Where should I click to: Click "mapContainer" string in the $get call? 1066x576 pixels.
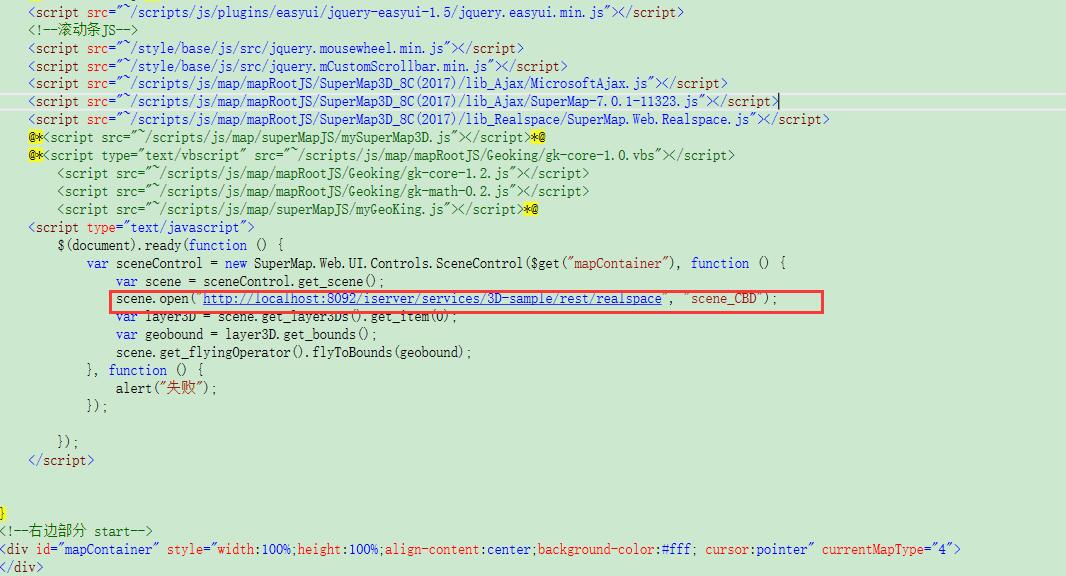[618, 263]
